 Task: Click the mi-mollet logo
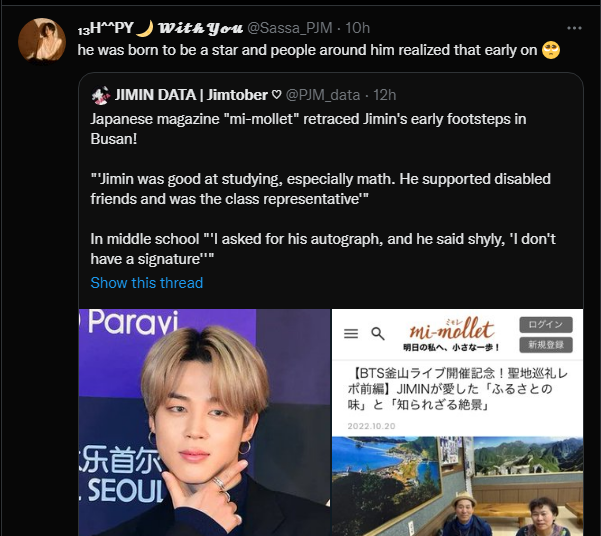tap(452, 334)
